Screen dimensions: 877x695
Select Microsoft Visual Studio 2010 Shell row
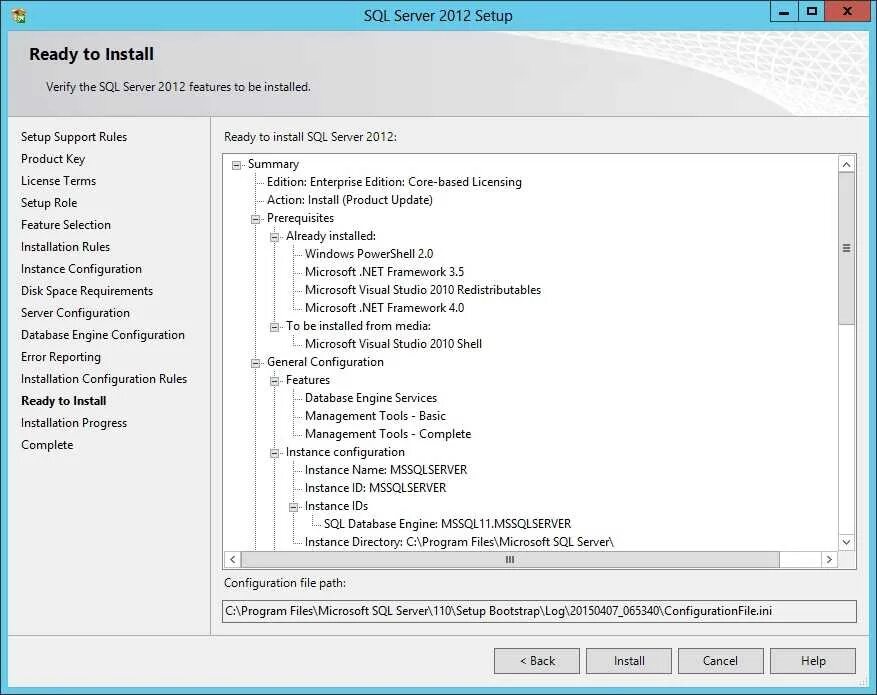coord(393,344)
